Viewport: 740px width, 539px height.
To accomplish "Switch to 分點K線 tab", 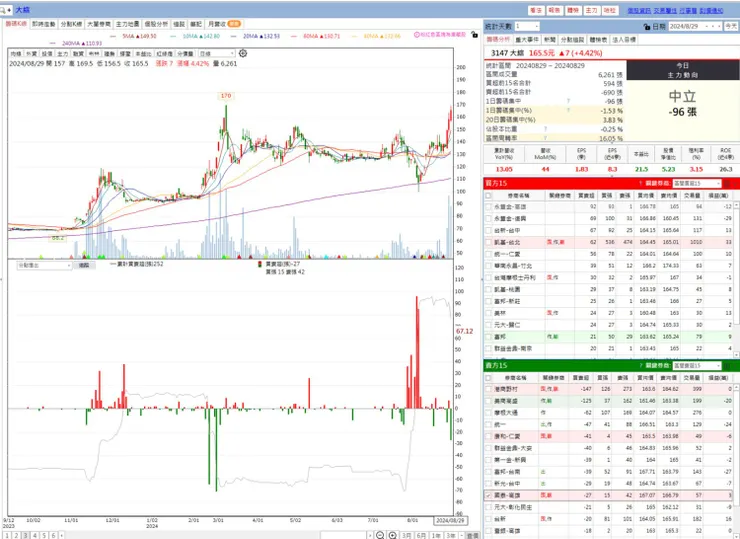I will click(x=72, y=24).
